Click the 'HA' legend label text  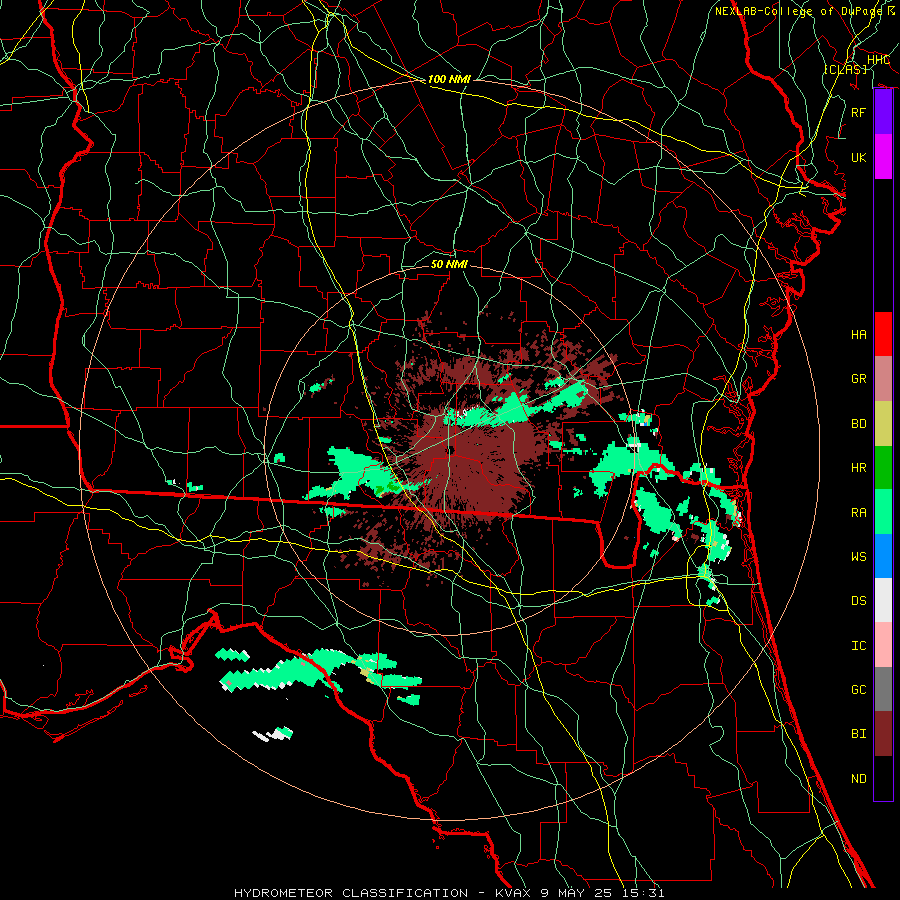858,335
